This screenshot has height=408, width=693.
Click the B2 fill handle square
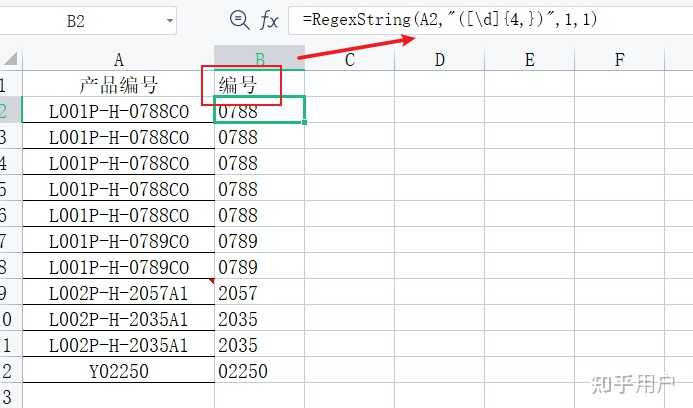[x=305, y=122]
